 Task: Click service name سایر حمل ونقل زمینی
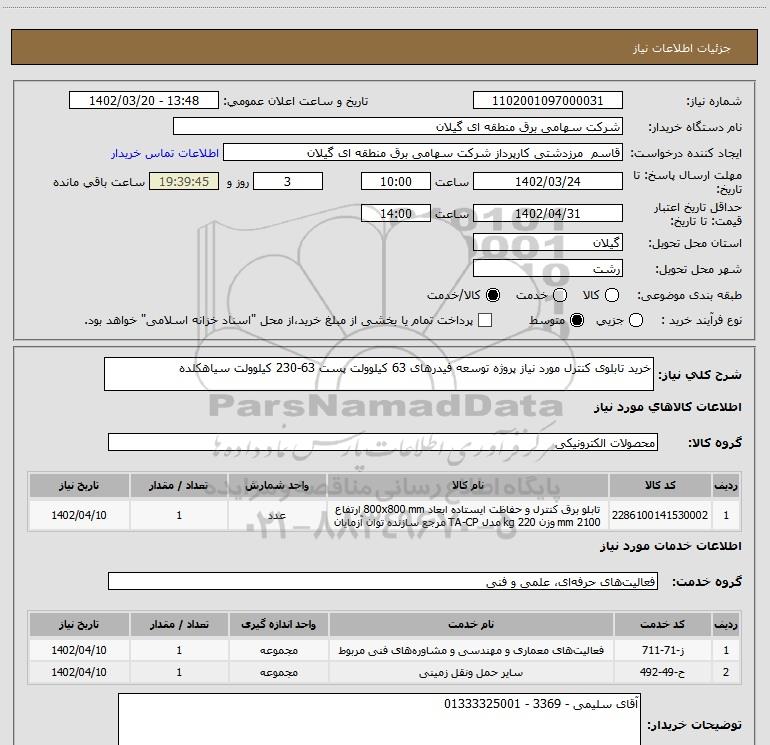pyautogui.click(x=471, y=672)
